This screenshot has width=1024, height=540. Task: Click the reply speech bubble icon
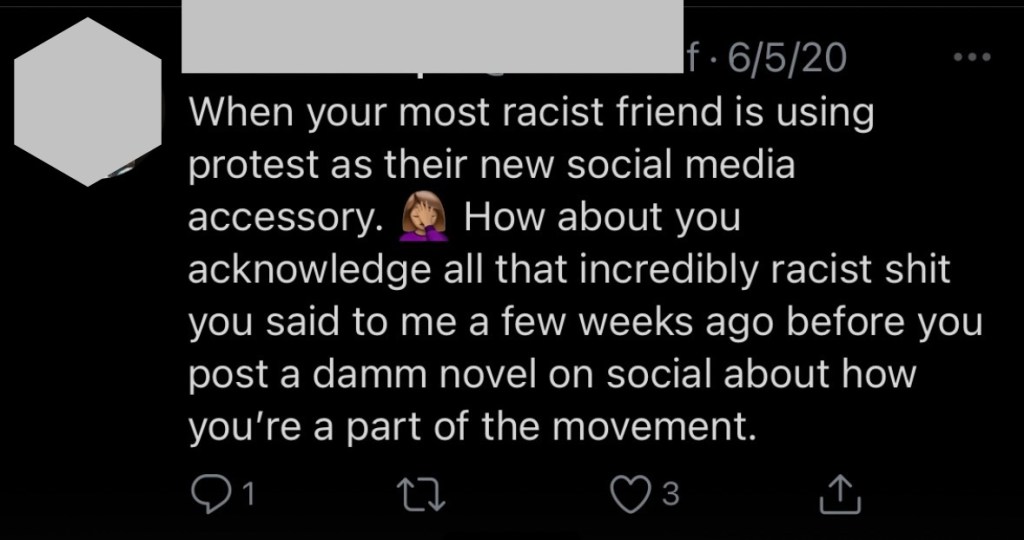pyautogui.click(x=209, y=493)
